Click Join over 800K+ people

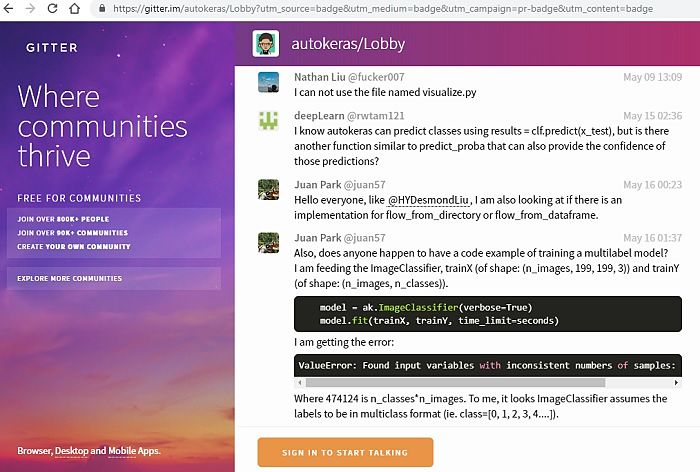coord(63,219)
